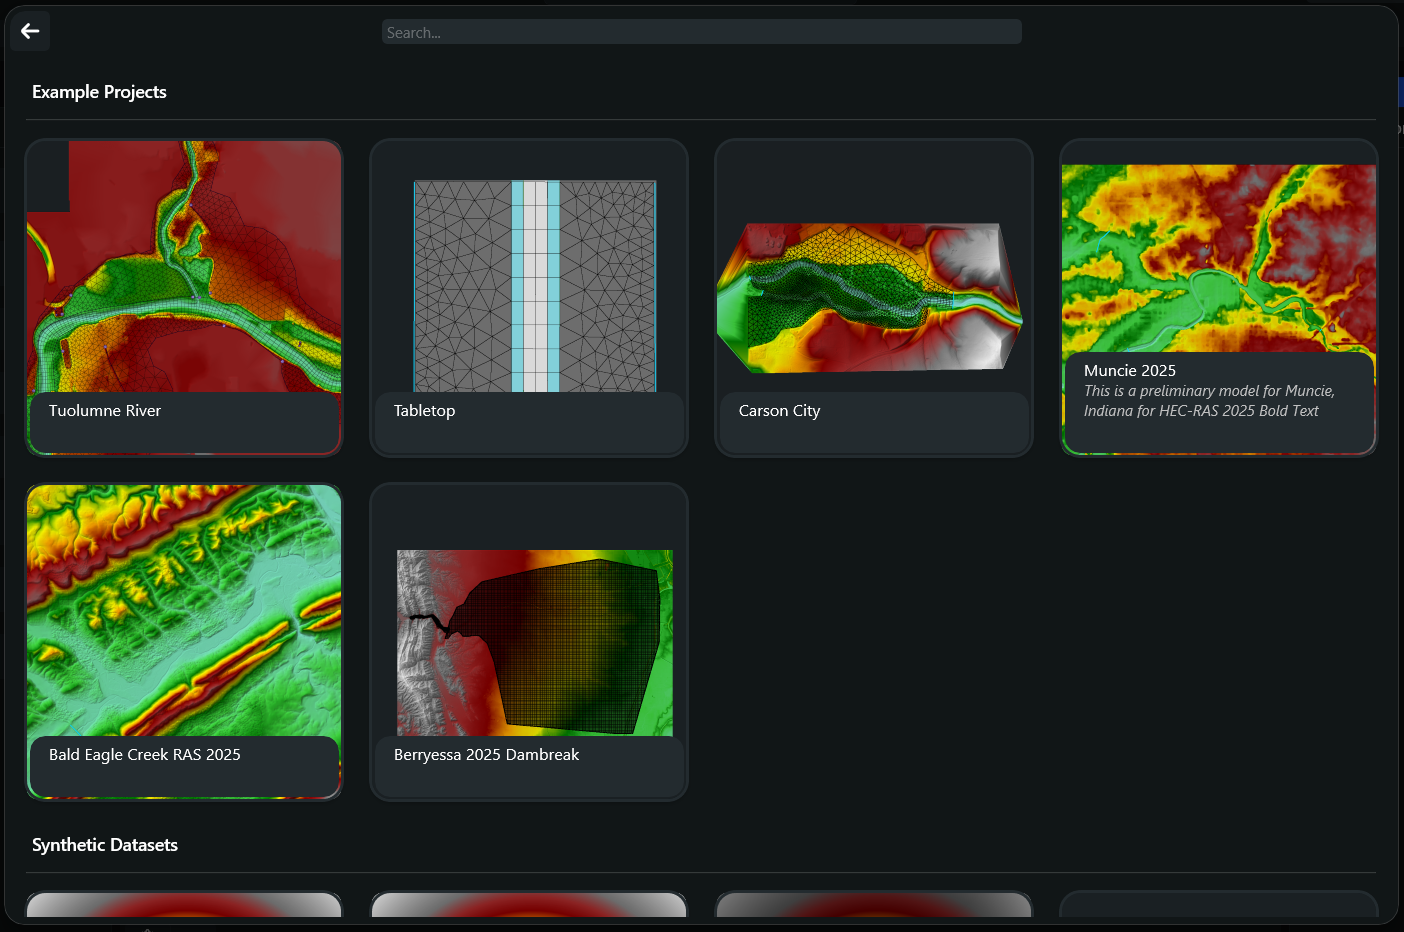The height and width of the screenshot is (932, 1404).
Task: Click the Muncie 2025 title text
Action: coord(1129,371)
